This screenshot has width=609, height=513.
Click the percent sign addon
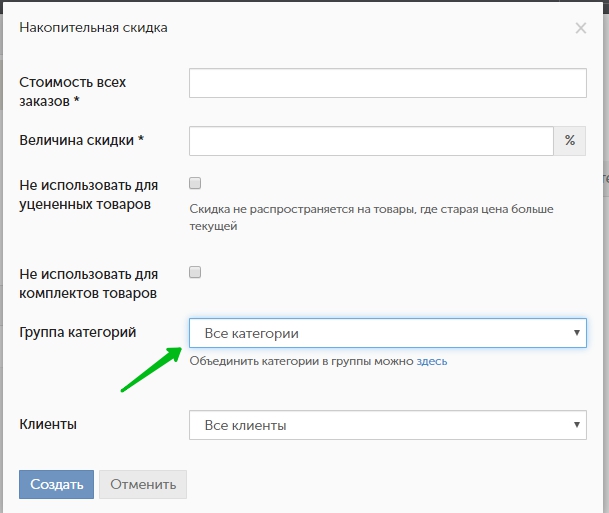570,141
